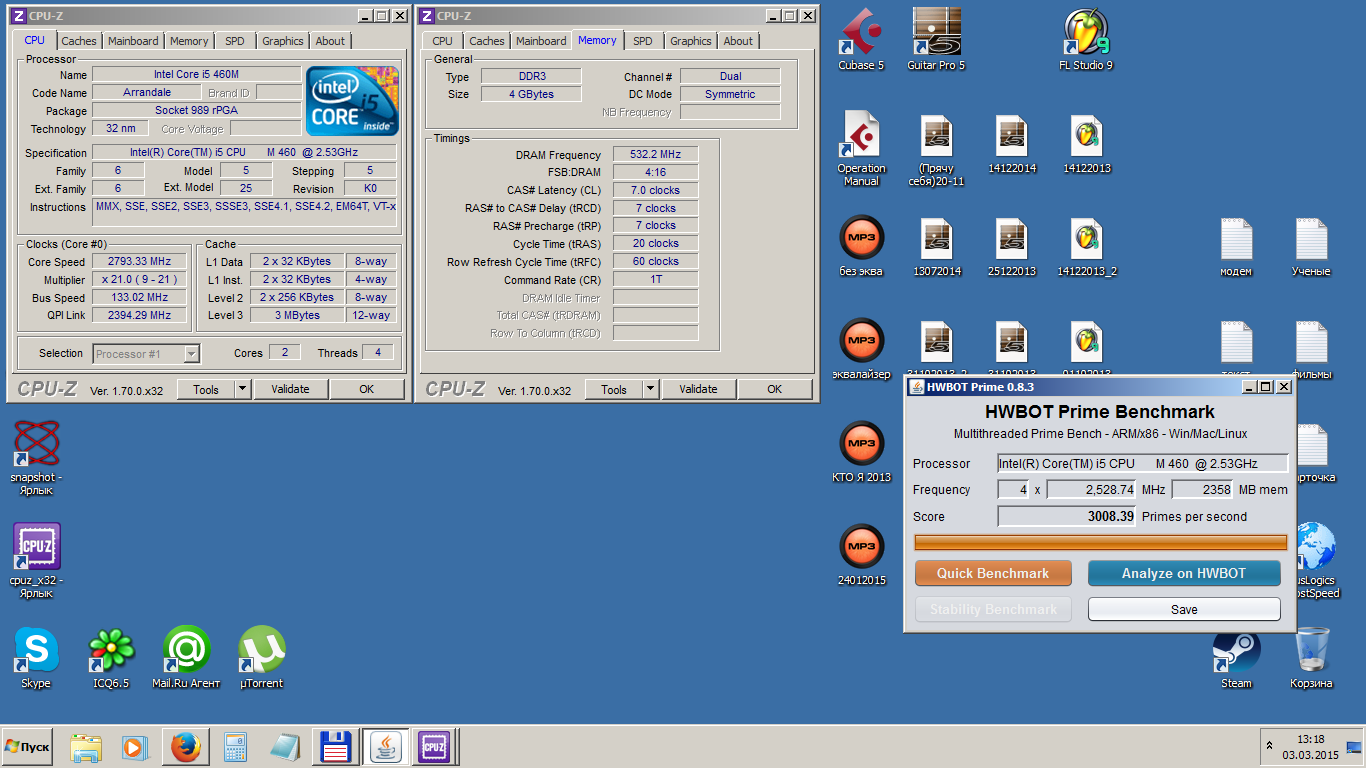Expand Tools dropdown arrow in processor CPU-Z window
This screenshot has width=1366, height=768.
(243, 389)
